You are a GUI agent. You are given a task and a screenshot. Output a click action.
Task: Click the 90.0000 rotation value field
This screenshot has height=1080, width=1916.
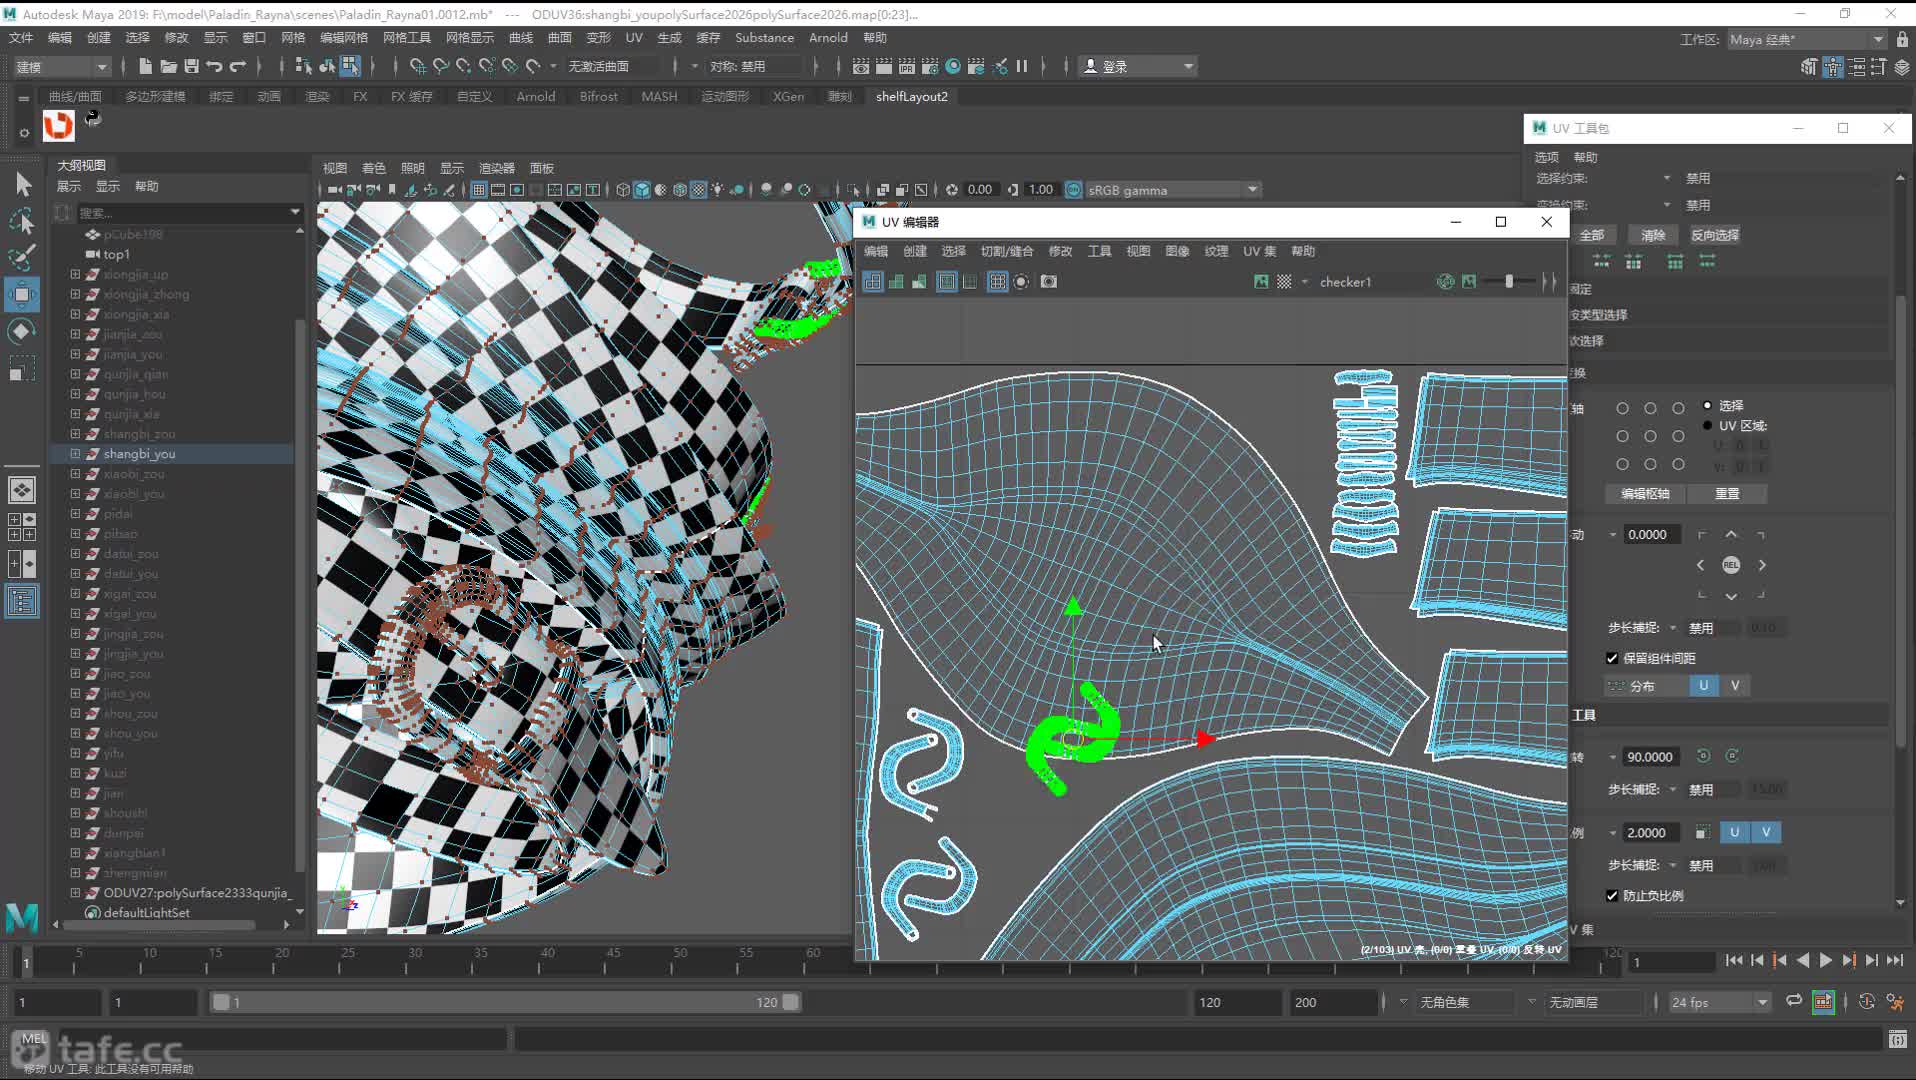(1649, 757)
